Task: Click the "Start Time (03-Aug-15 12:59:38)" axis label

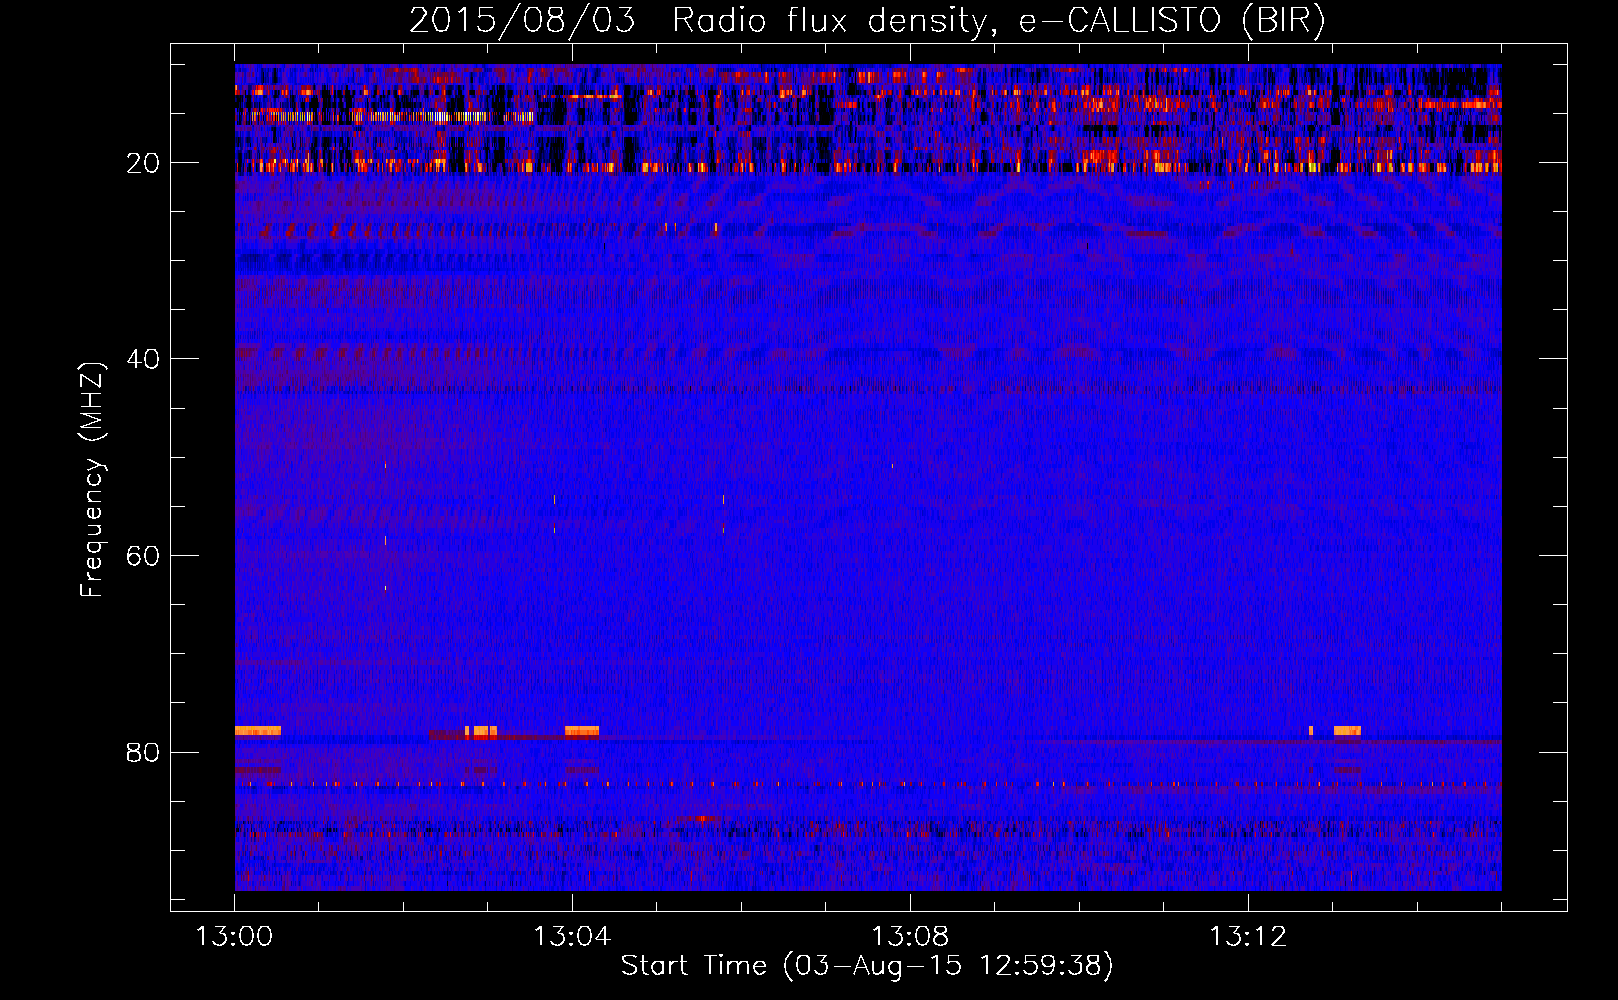Action: tap(867, 966)
